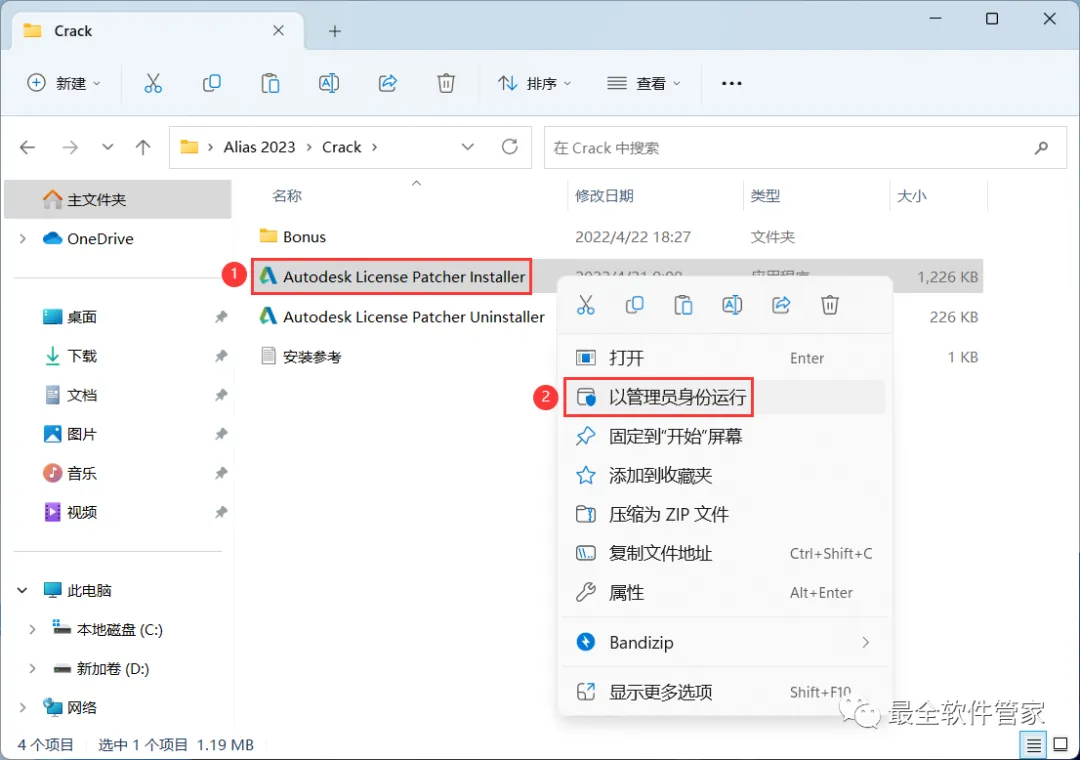Sort by 类型 column header
The image size is (1080, 760).
(765, 196)
